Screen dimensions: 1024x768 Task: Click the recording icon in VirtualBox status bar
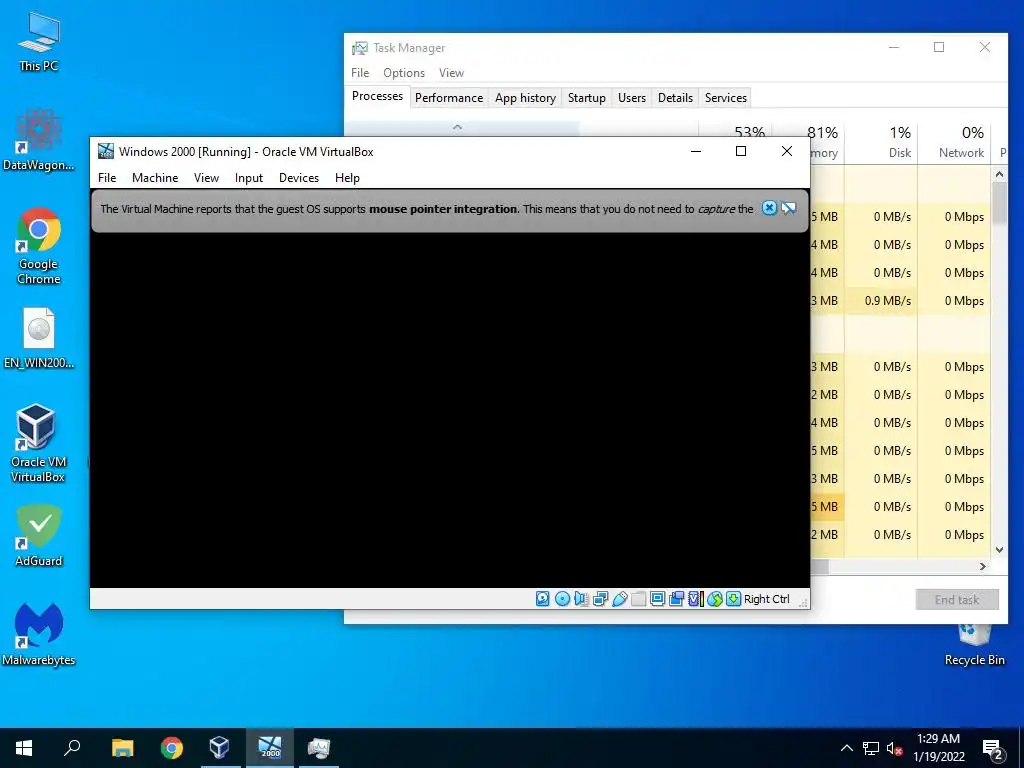point(677,599)
